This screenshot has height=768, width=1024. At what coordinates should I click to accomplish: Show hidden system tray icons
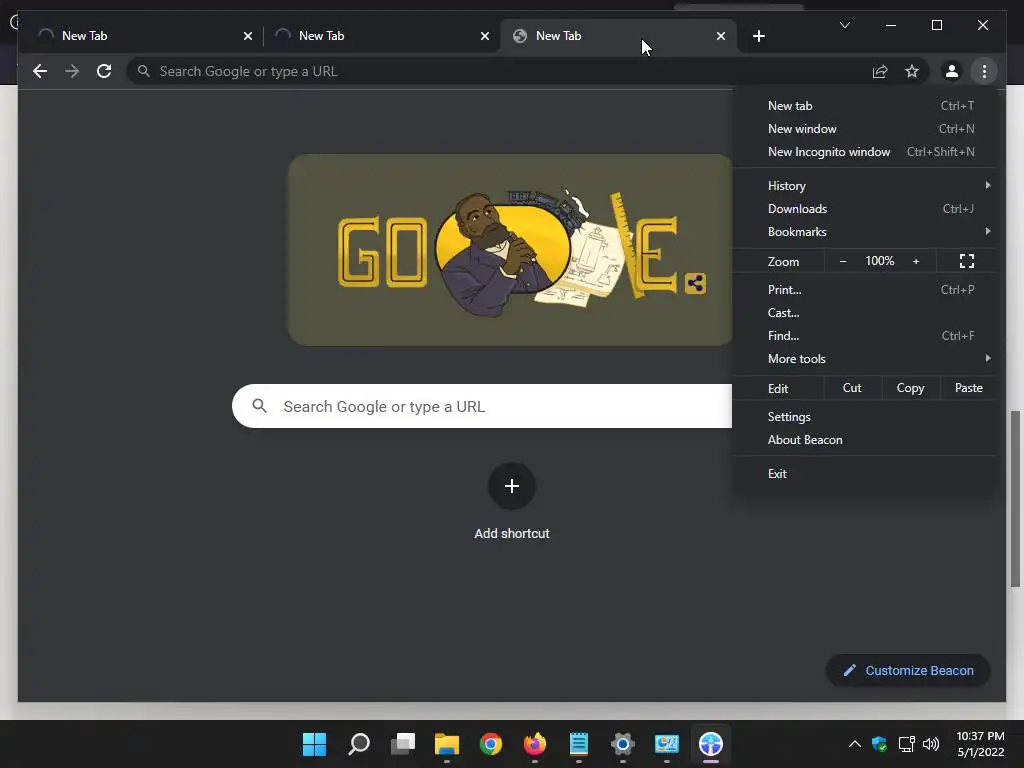click(854, 744)
